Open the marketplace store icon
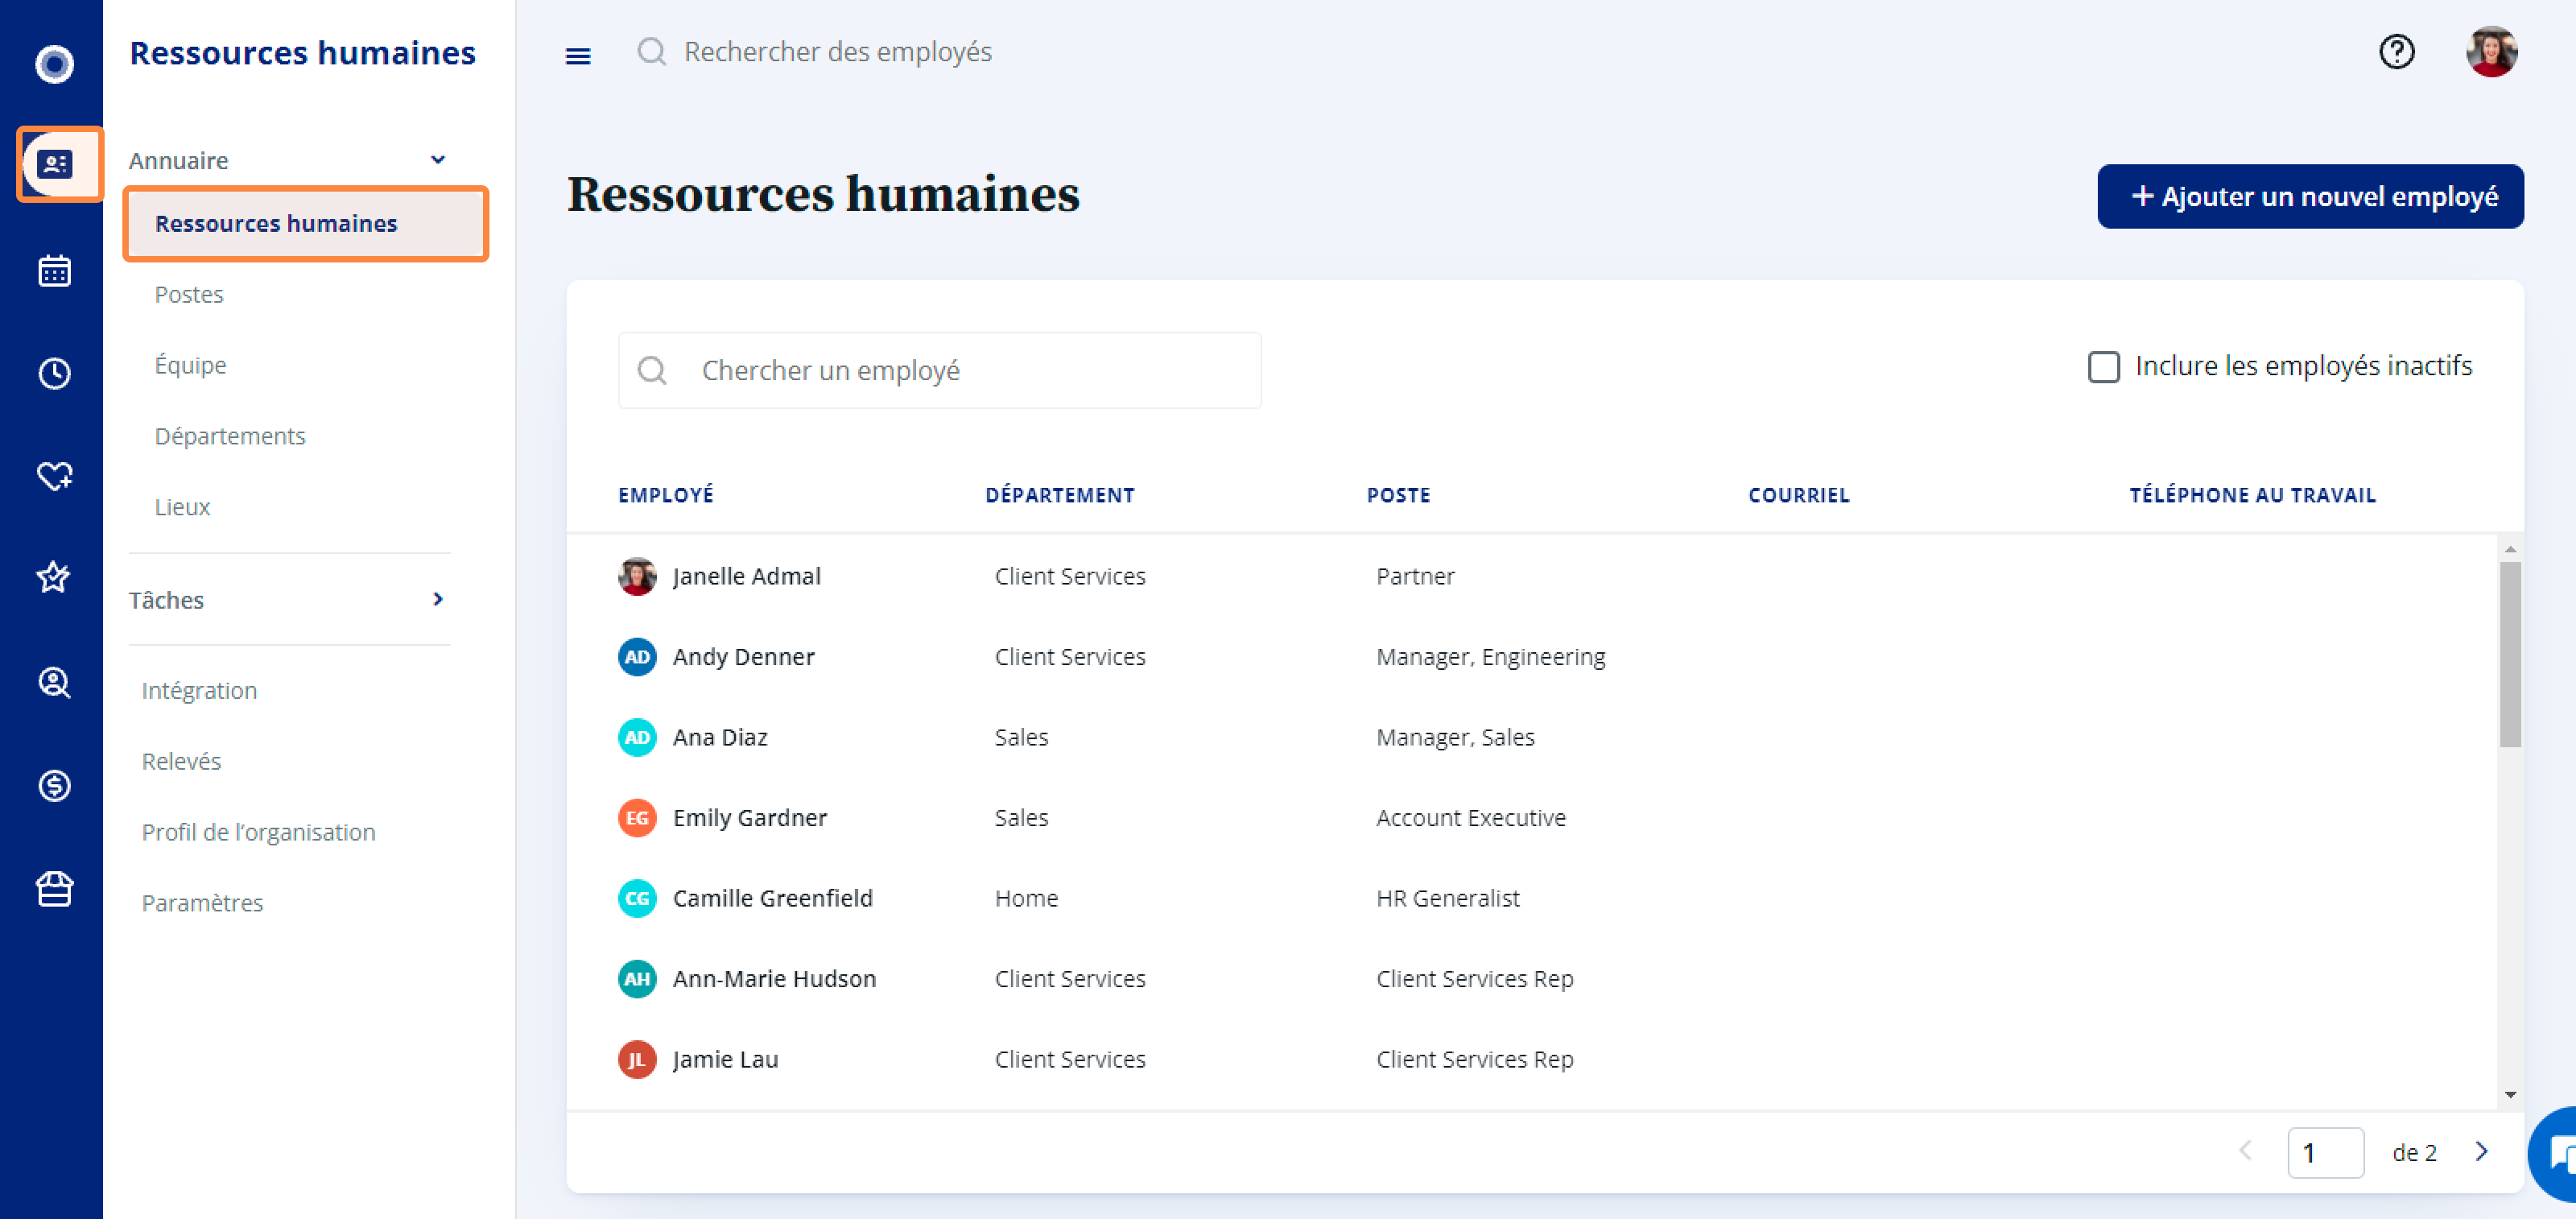Image resolution: width=2576 pixels, height=1219 pixels. click(x=54, y=888)
